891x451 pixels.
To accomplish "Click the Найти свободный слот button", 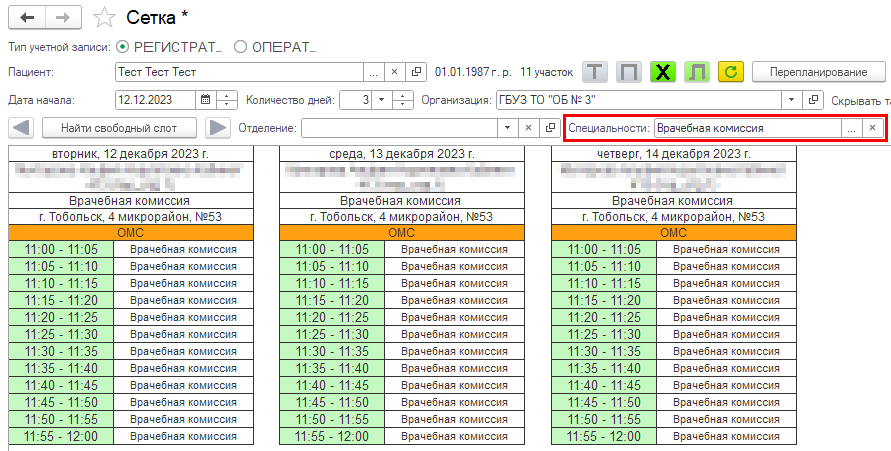I will pyautogui.click(x=119, y=128).
